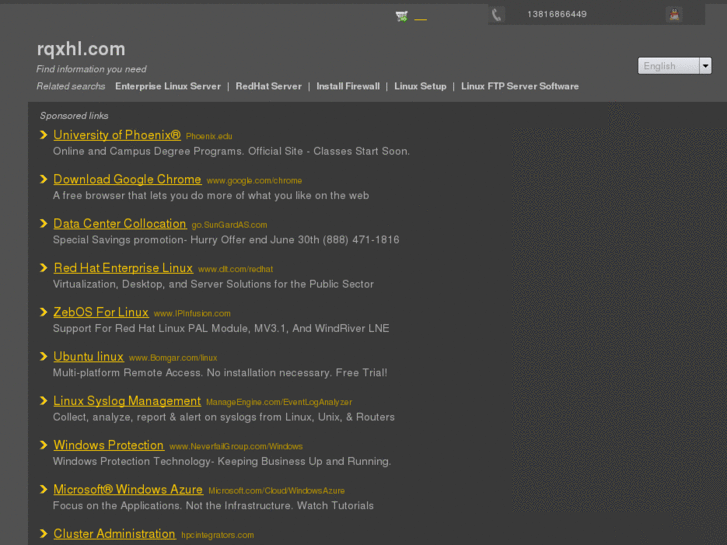Click the yellow dash beside cart icon
The width and height of the screenshot is (727, 545).
(x=421, y=19)
